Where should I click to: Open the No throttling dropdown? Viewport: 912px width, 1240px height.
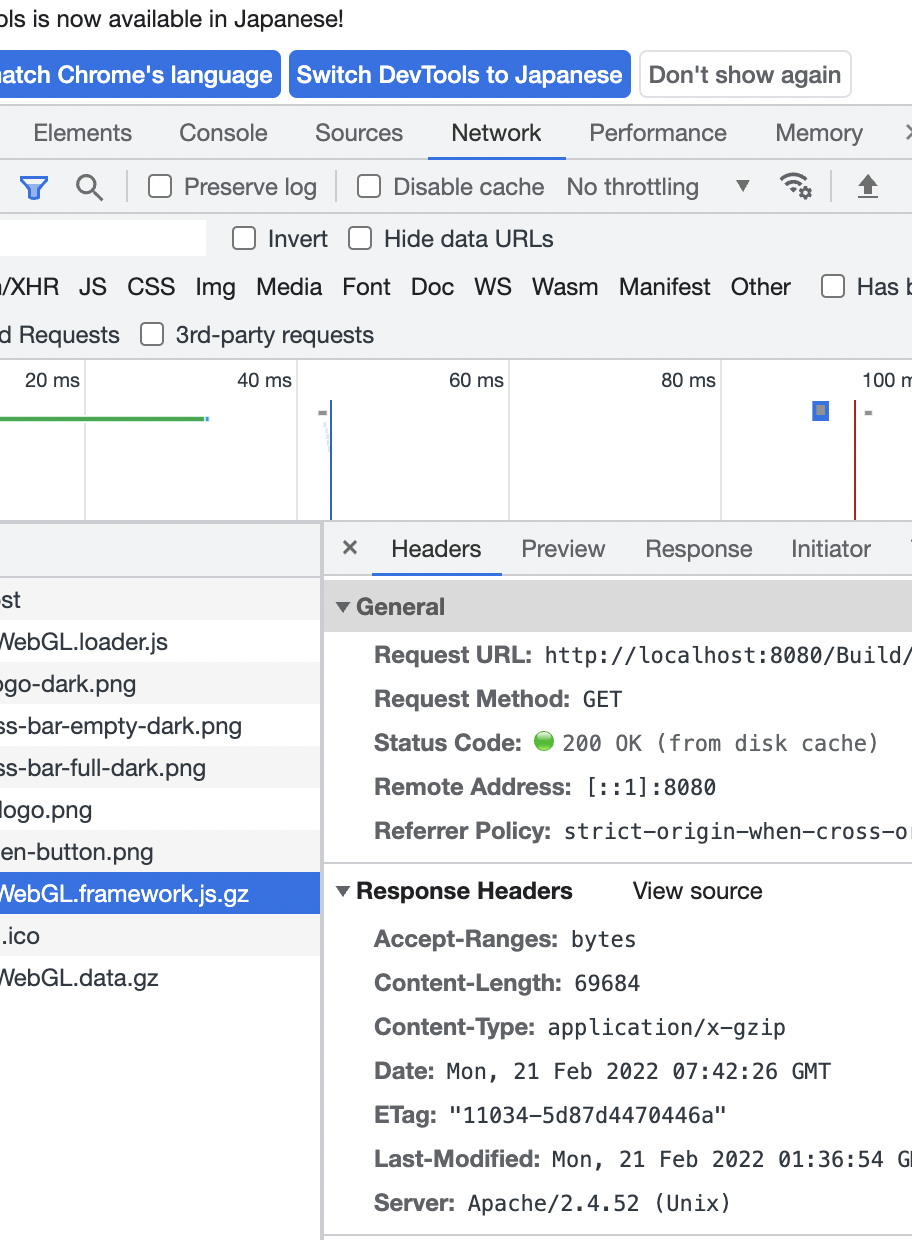tap(658, 187)
